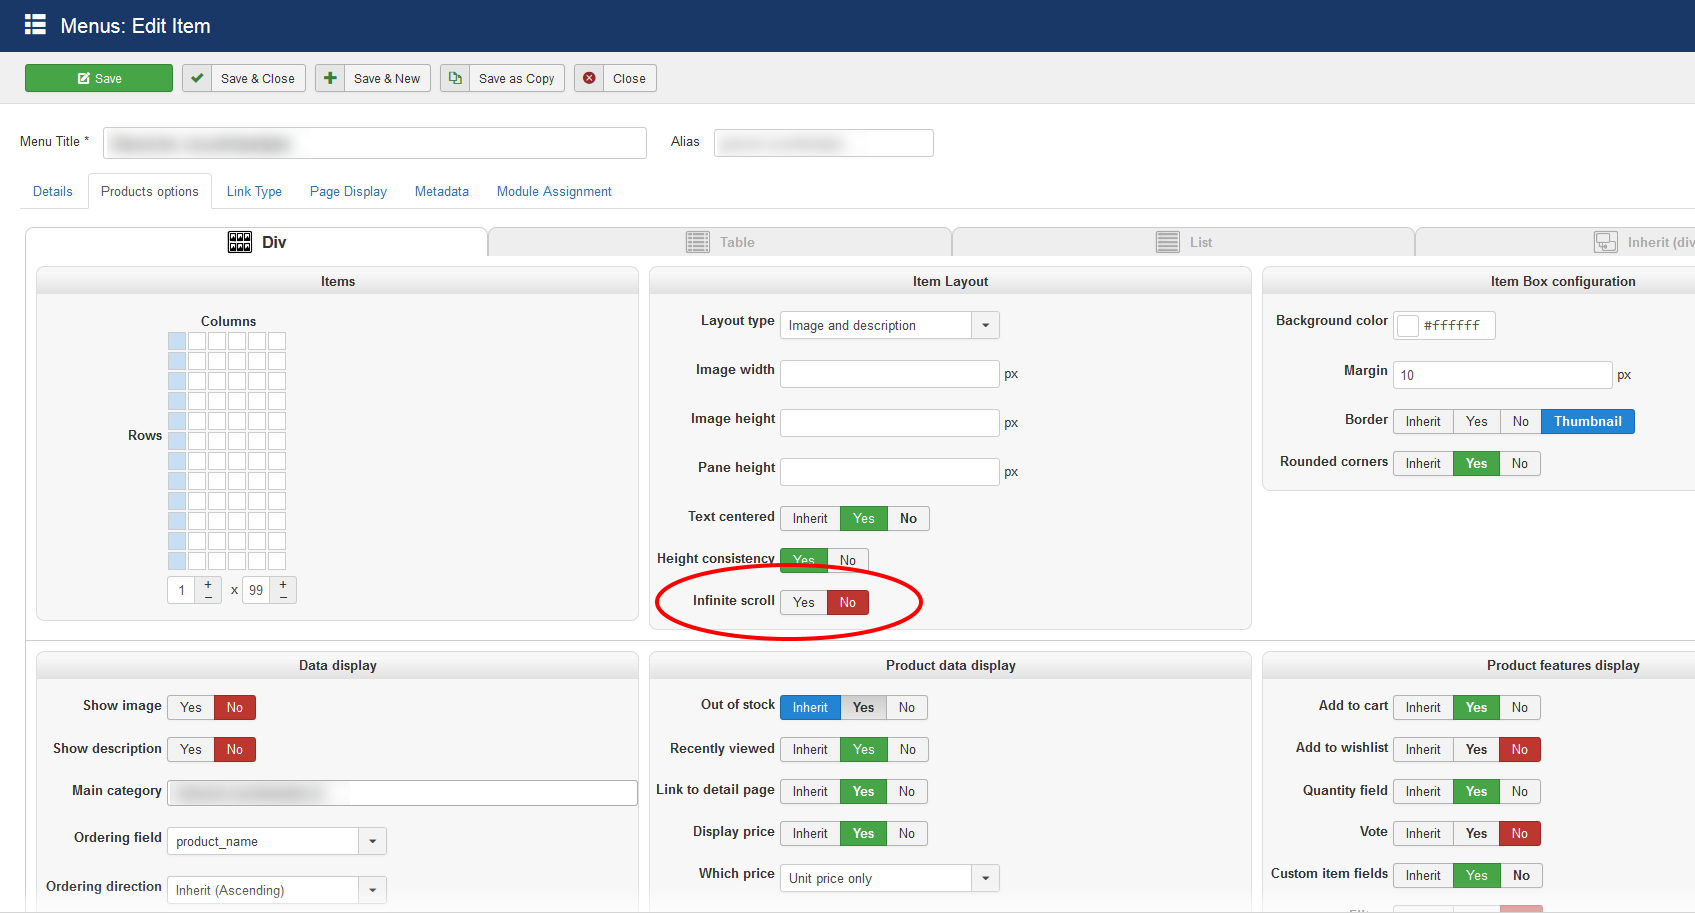Set Infinite scroll to No
1695x913 pixels.
pos(848,602)
